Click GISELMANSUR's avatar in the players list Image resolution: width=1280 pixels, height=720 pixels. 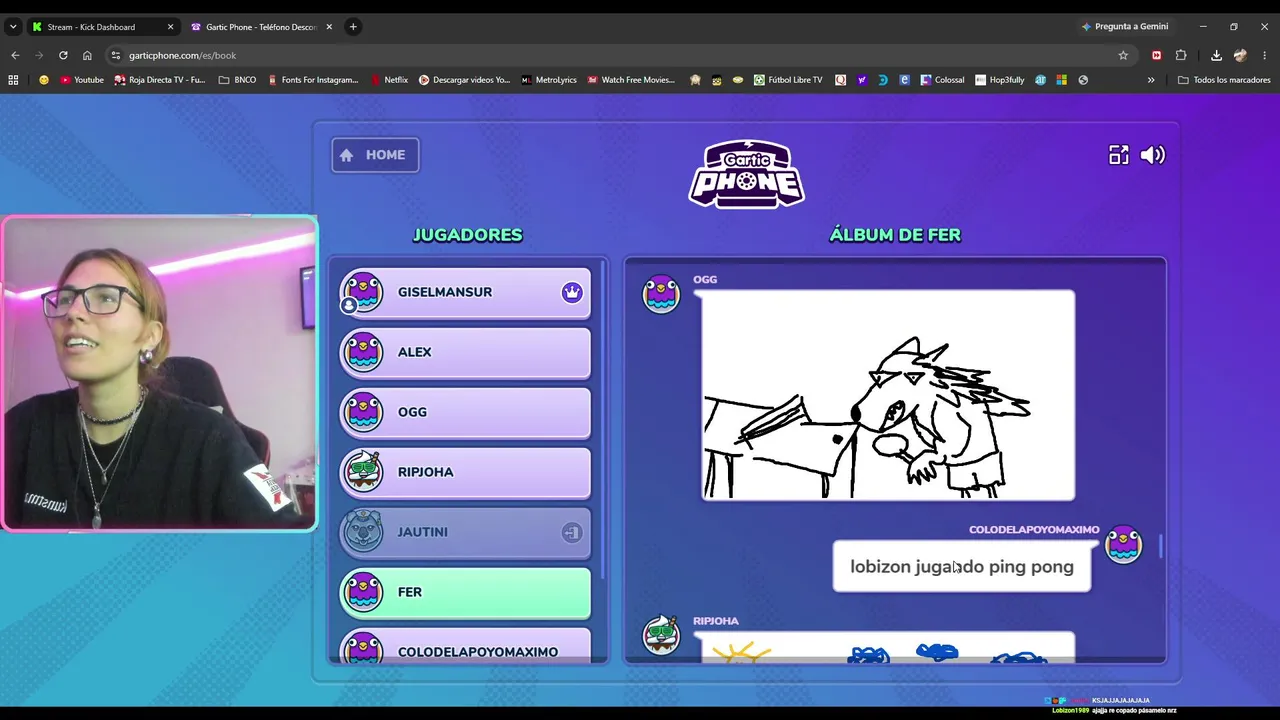click(x=363, y=292)
